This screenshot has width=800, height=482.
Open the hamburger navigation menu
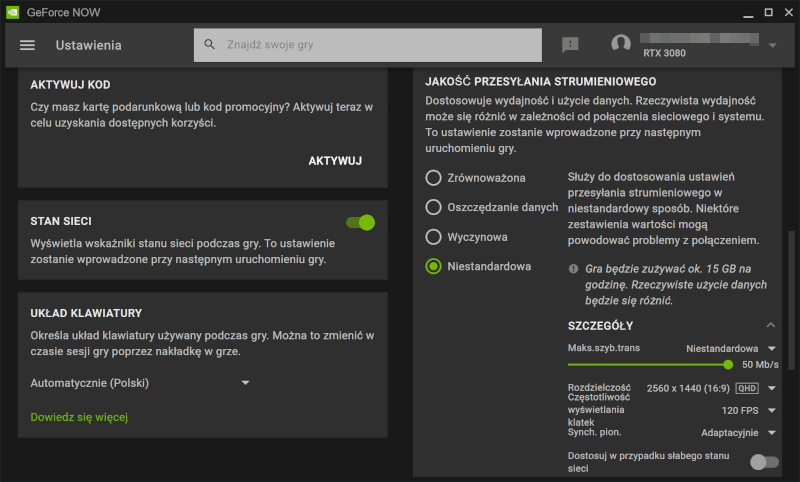[x=27, y=45]
